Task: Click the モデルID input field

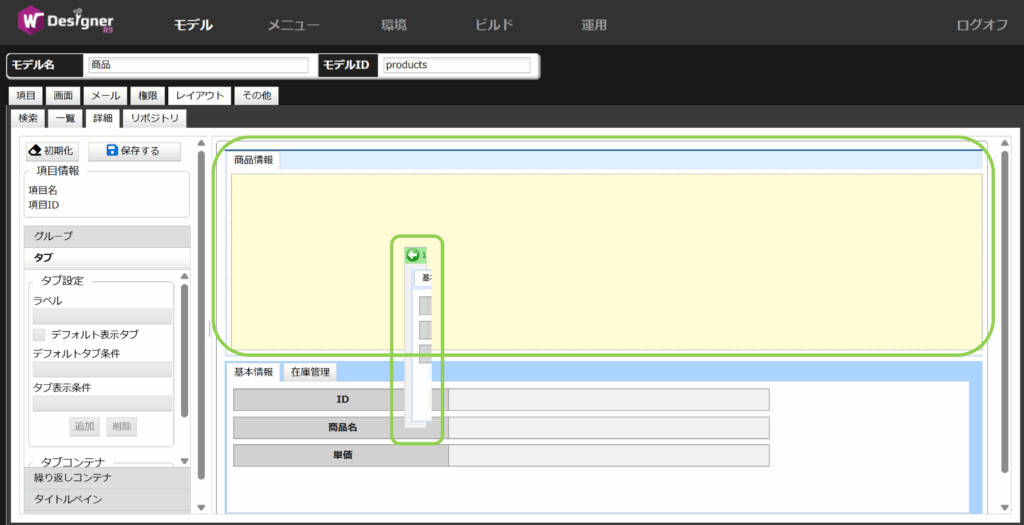Action: click(x=456, y=65)
